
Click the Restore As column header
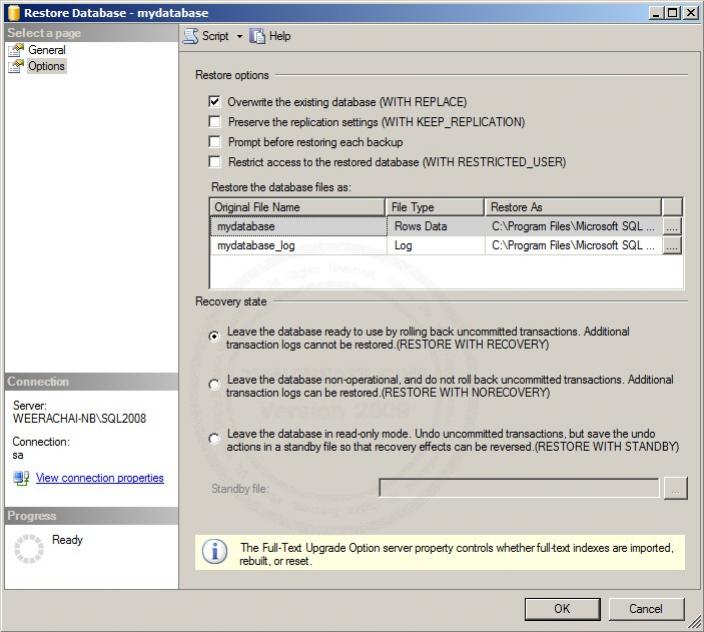[573, 207]
